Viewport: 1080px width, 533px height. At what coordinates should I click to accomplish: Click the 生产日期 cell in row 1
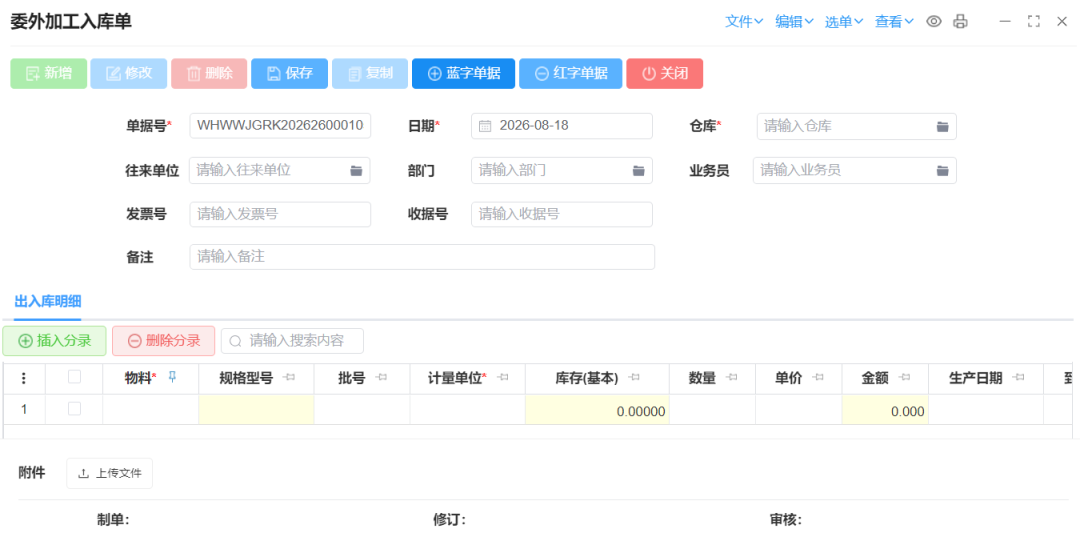click(986, 410)
